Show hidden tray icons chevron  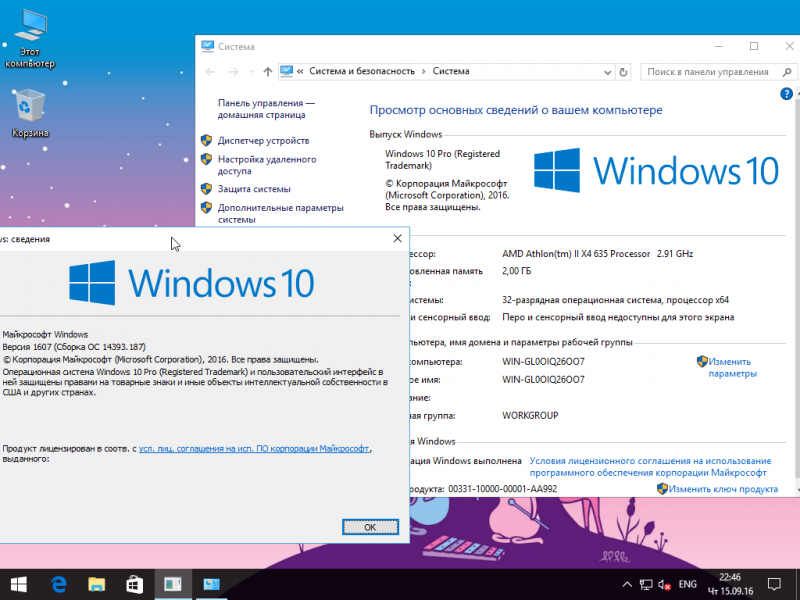(x=627, y=585)
